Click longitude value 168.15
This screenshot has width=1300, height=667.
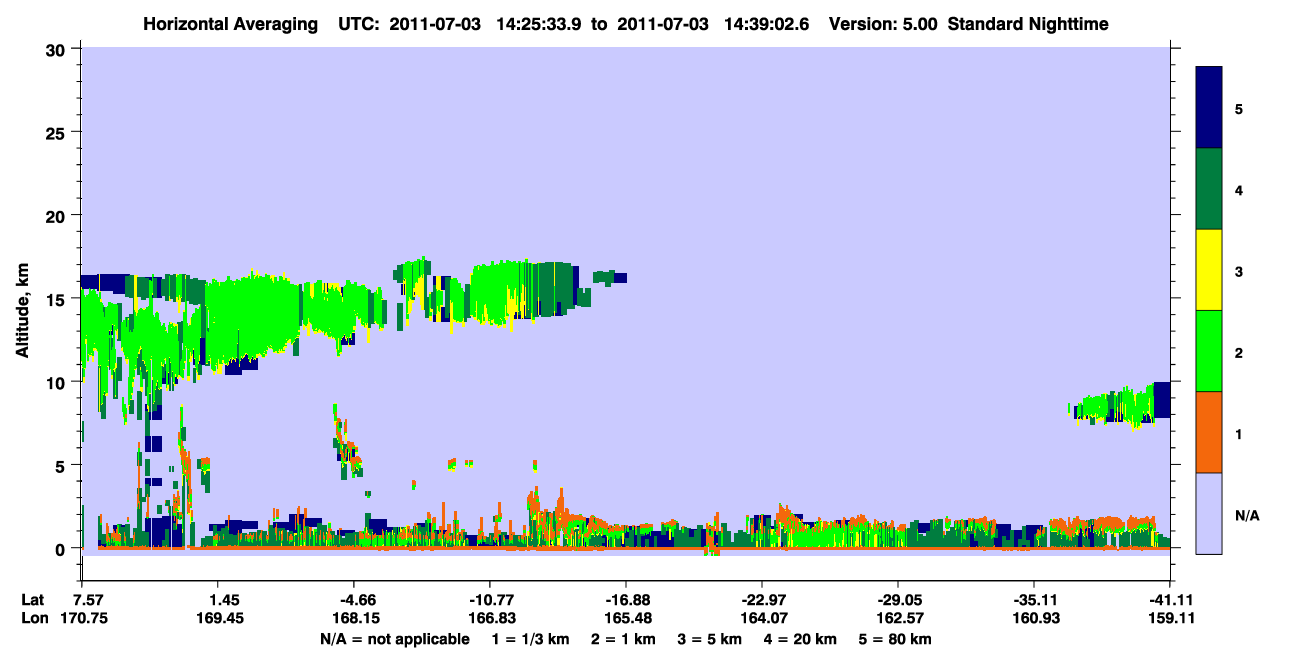point(354,618)
